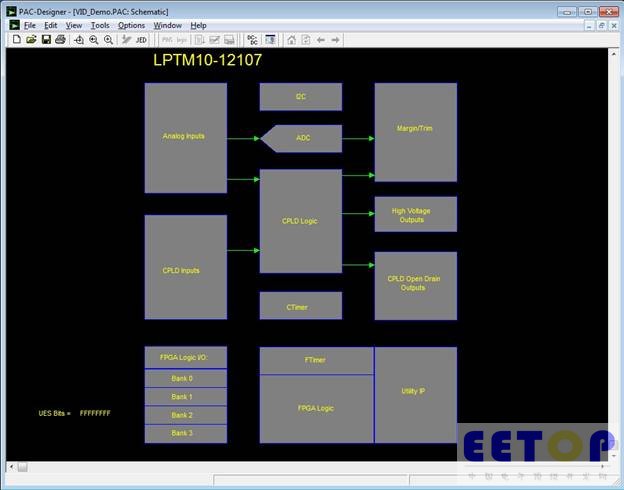Select the Utility IP block
This screenshot has width=624, height=490.
416,395
